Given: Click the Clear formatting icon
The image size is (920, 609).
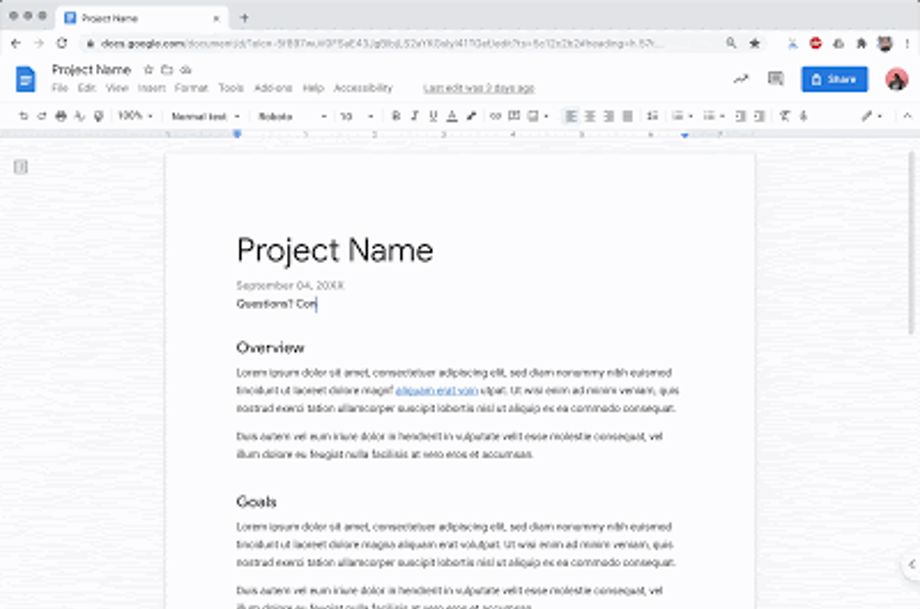Looking at the screenshot, I should point(784,116).
